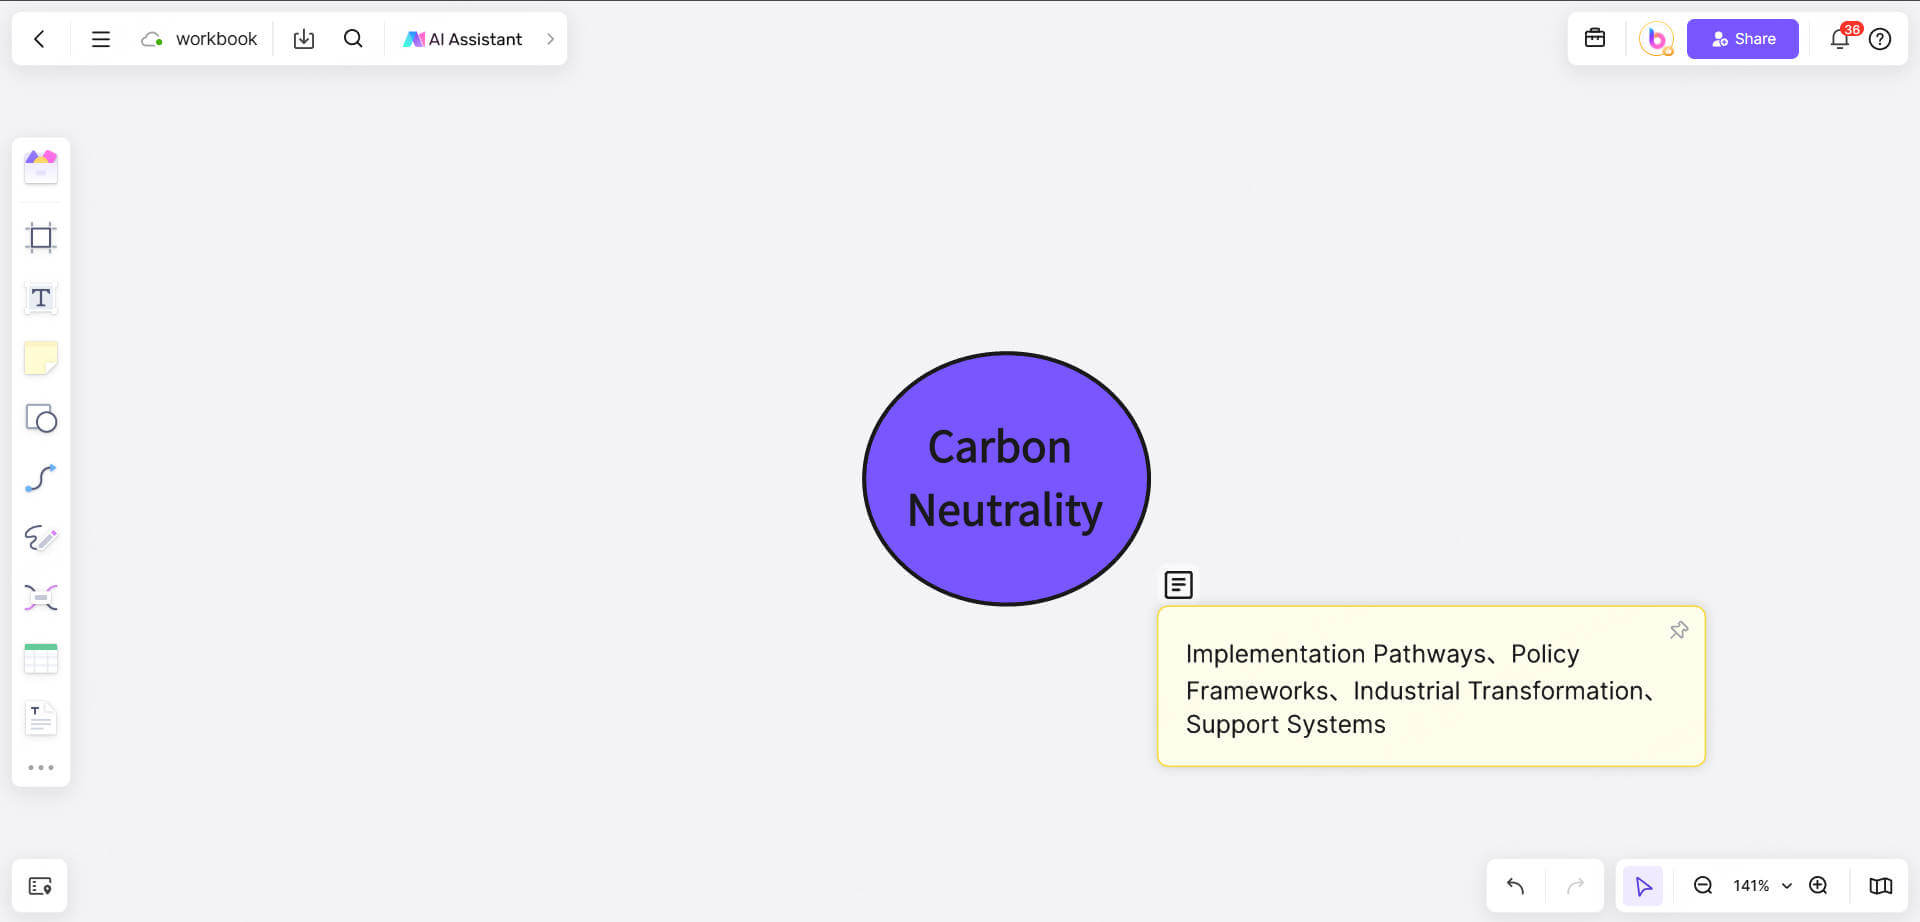
Task: Open more tools ellipsis
Action: tap(41, 768)
